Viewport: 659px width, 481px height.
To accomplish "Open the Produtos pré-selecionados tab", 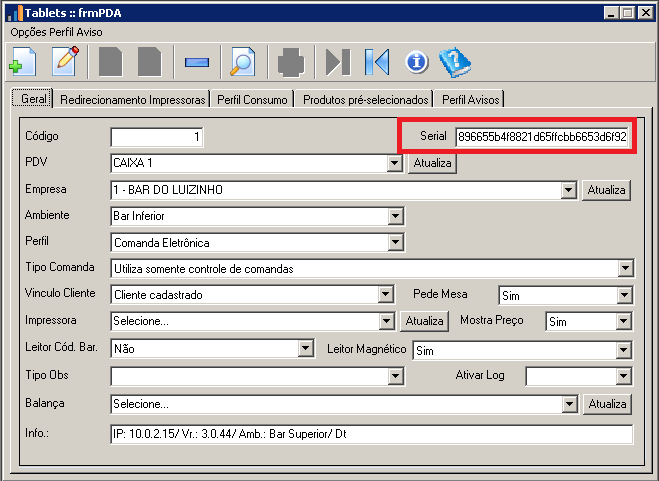I will [365, 100].
